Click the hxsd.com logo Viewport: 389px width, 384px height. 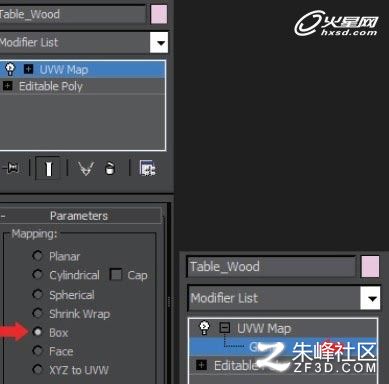coord(336,23)
